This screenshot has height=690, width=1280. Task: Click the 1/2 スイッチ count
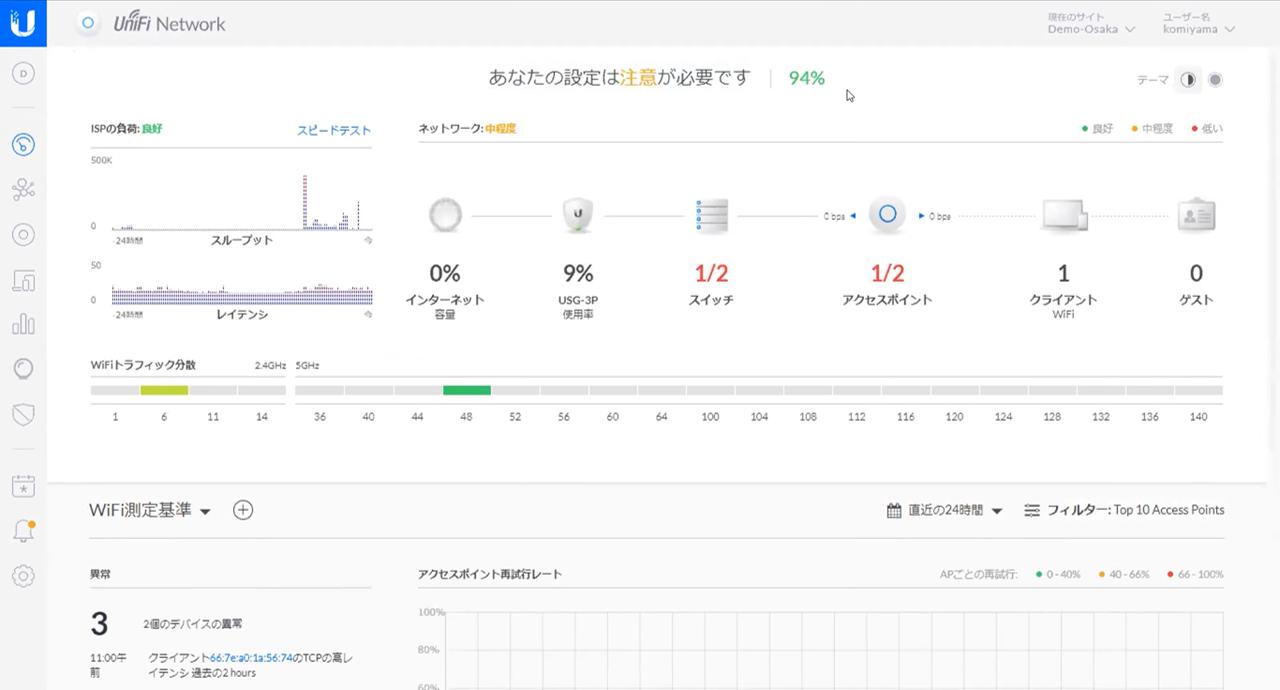[x=711, y=273]
